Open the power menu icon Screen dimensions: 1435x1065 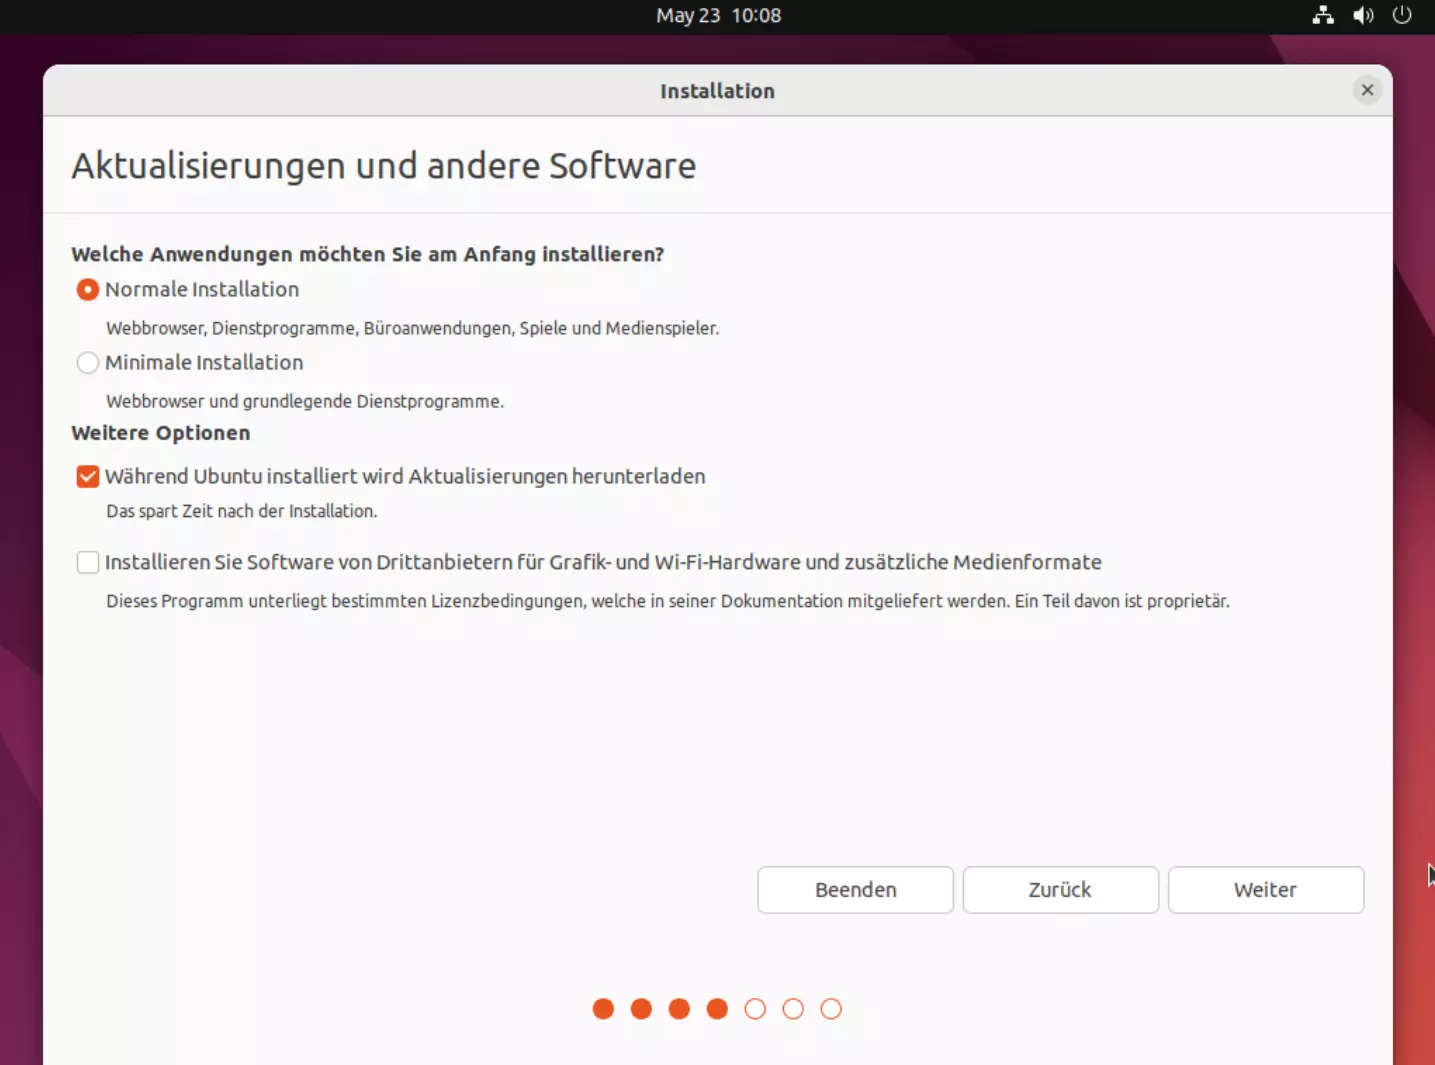click(1402, 15)
